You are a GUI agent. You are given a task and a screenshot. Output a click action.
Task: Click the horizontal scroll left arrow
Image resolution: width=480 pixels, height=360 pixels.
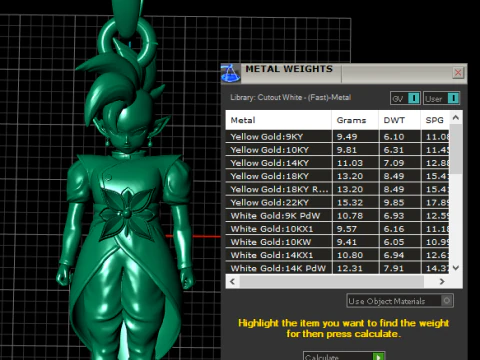click(x=232, y=281)
